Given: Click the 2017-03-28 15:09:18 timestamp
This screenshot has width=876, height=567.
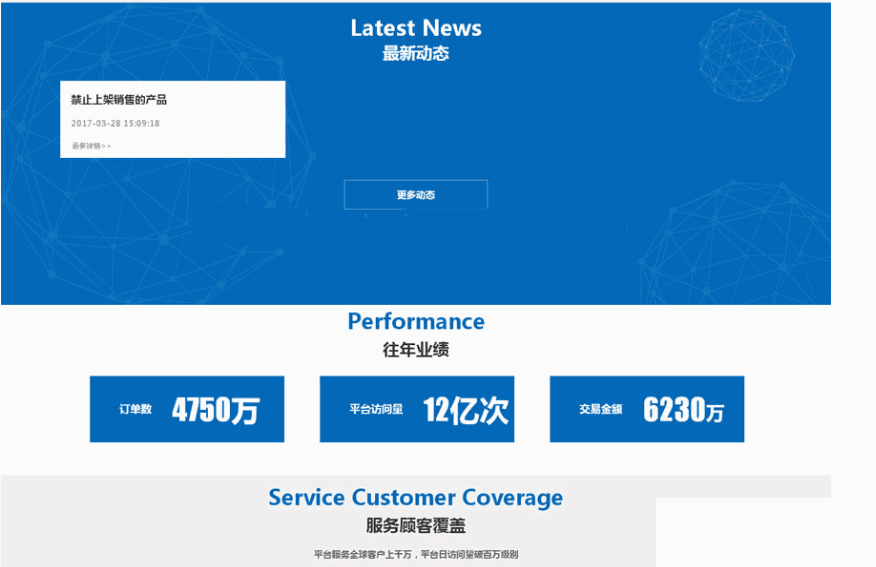Looking at the screenshot, I should (115, 124).
